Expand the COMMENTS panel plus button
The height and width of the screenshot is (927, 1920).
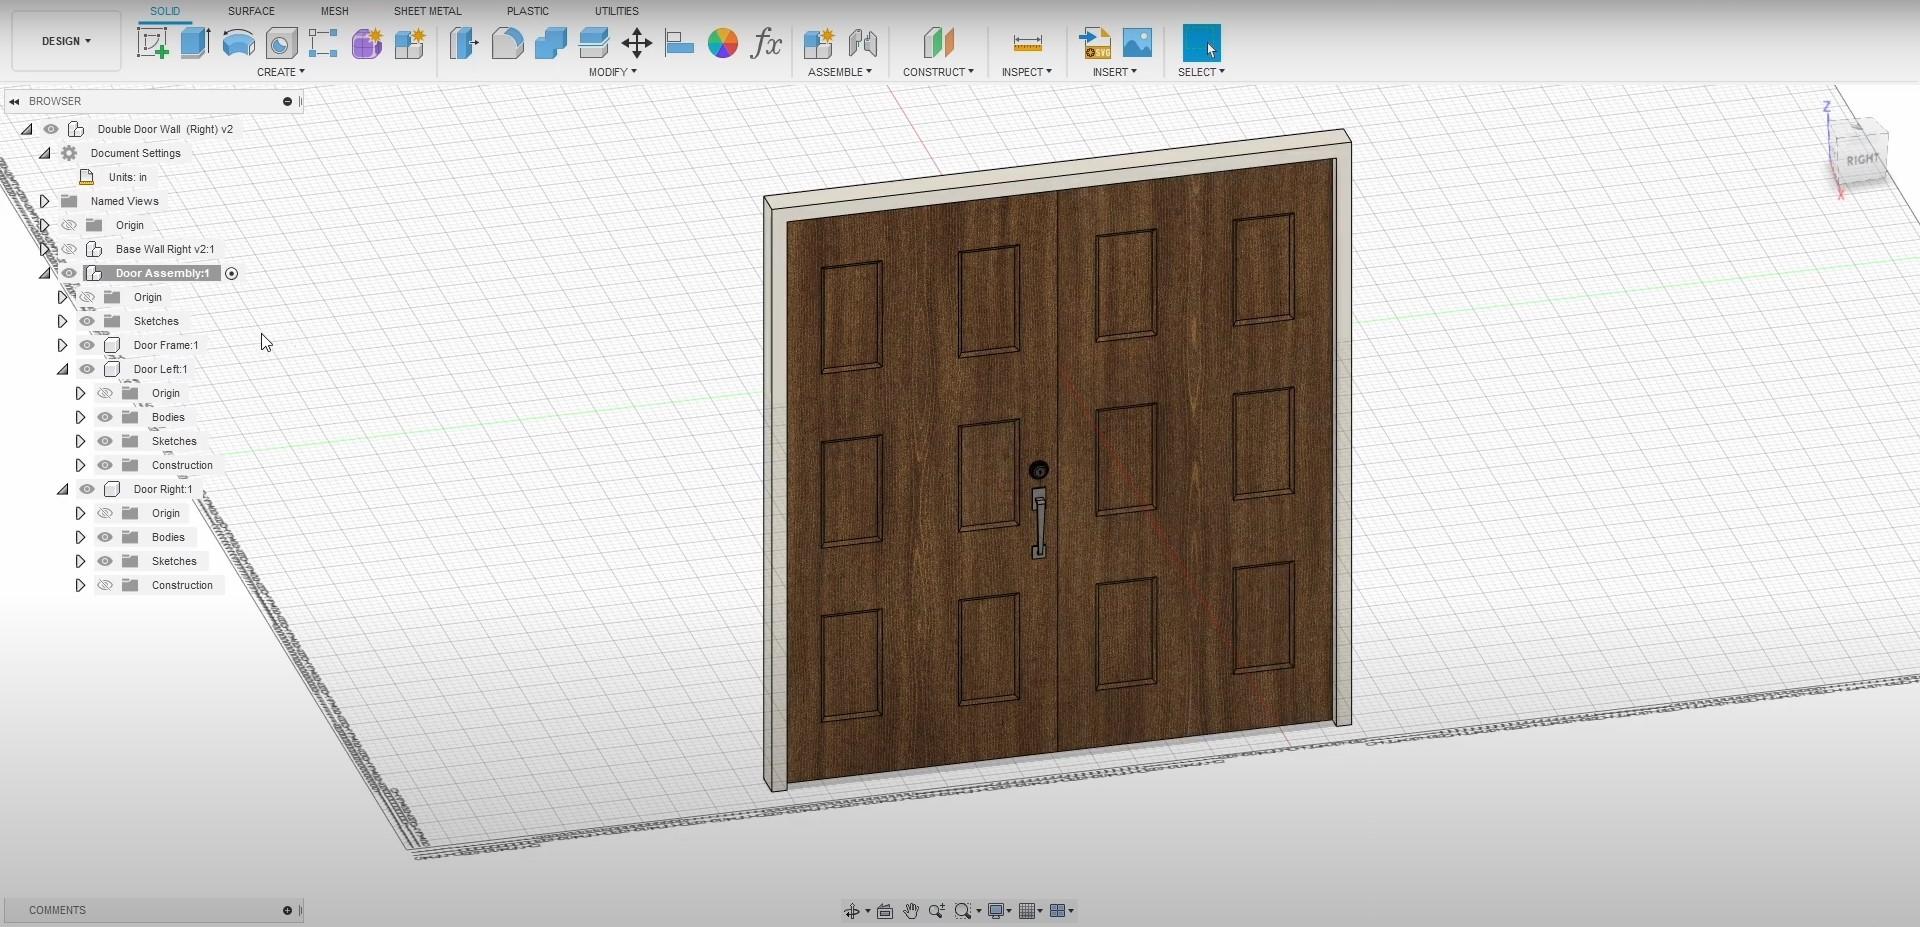point(287,910)
